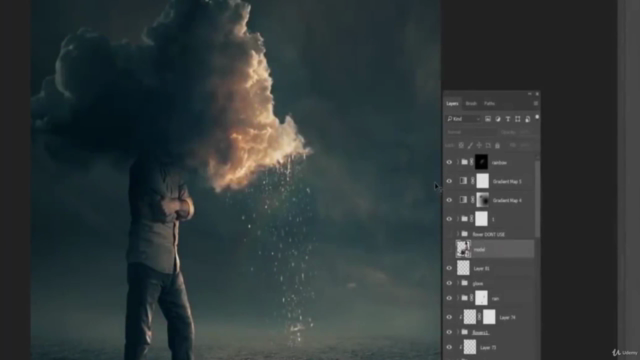The height and width of the screenshot is (360, 640).
Task: Switch to the Brush tab
Action: pos(471,104)
